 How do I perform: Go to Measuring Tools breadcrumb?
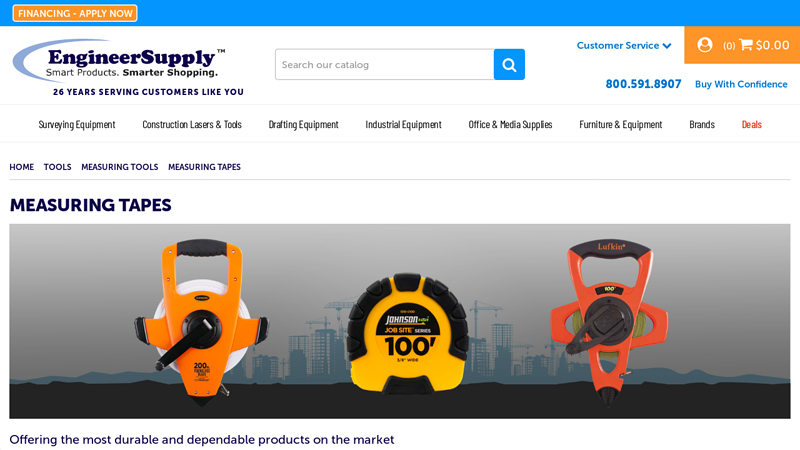tap(119, 167)
